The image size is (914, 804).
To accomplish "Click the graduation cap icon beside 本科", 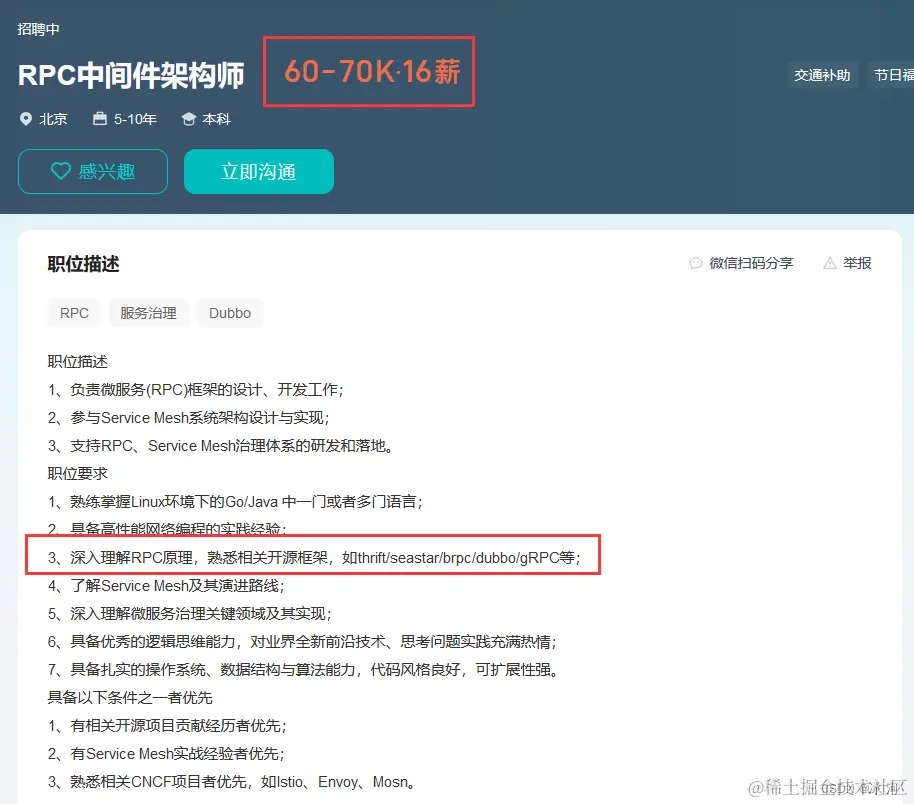I will [187, 119].
